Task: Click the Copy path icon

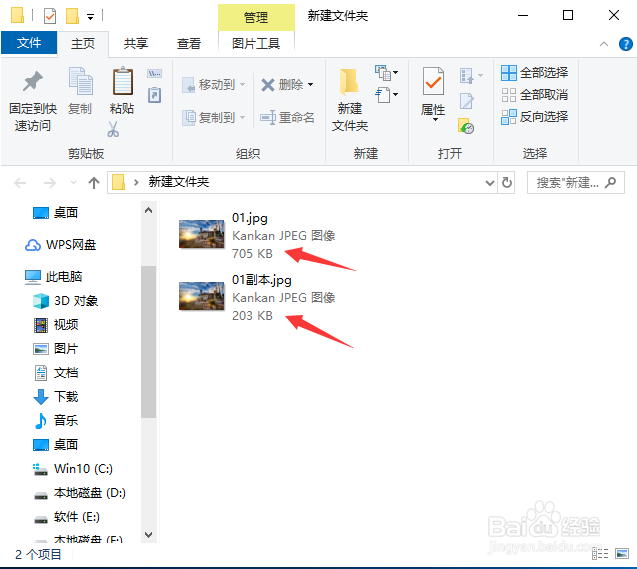Action: [x=154, y=74]
